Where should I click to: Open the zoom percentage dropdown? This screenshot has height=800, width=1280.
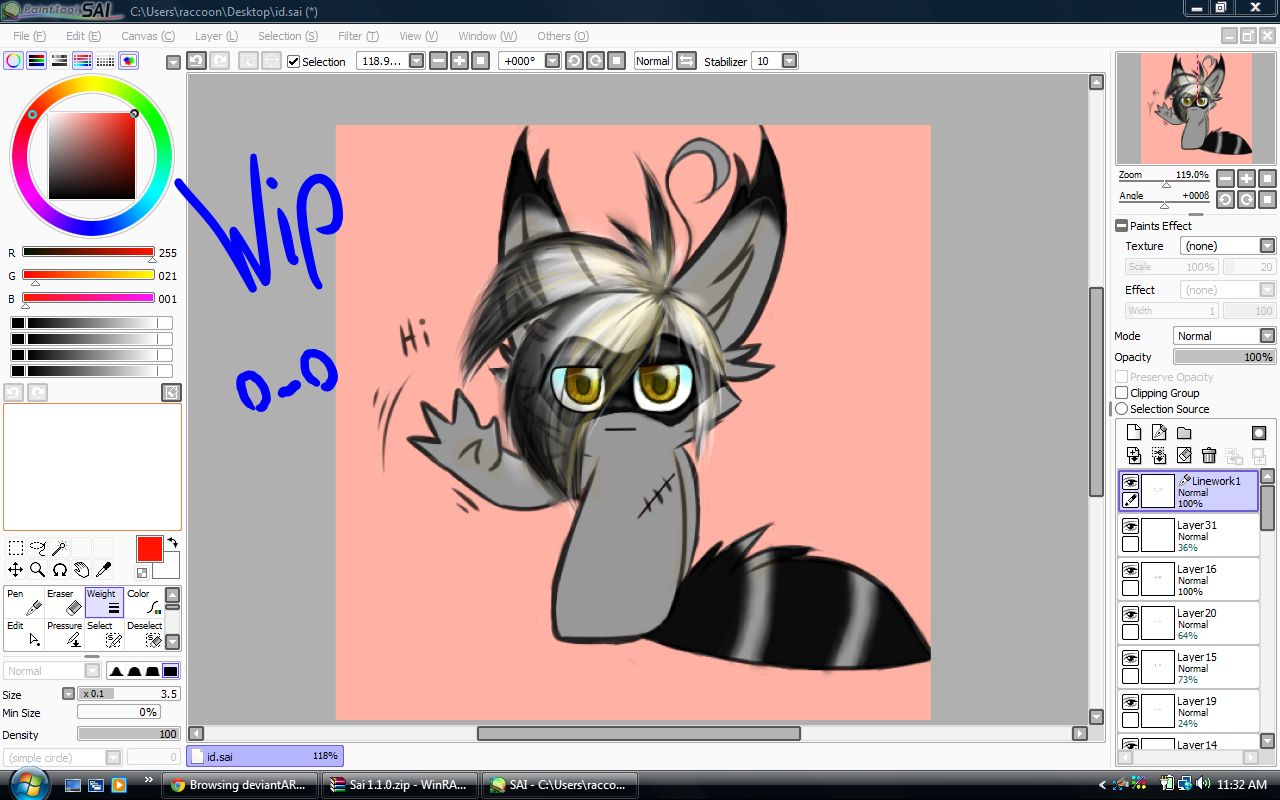[416, 61]
